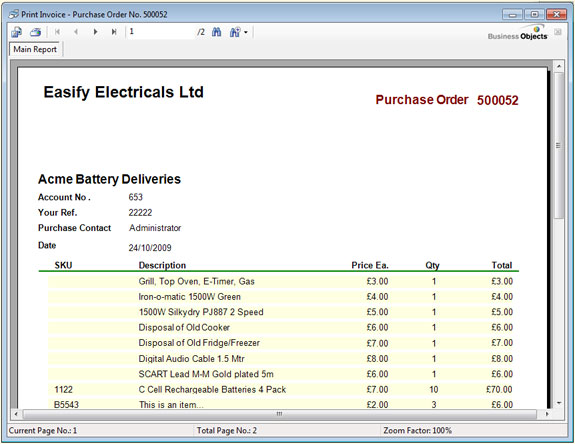Viewport: 575px width, 444px height.
Task: Go to the first page
Action: (57, 32)
